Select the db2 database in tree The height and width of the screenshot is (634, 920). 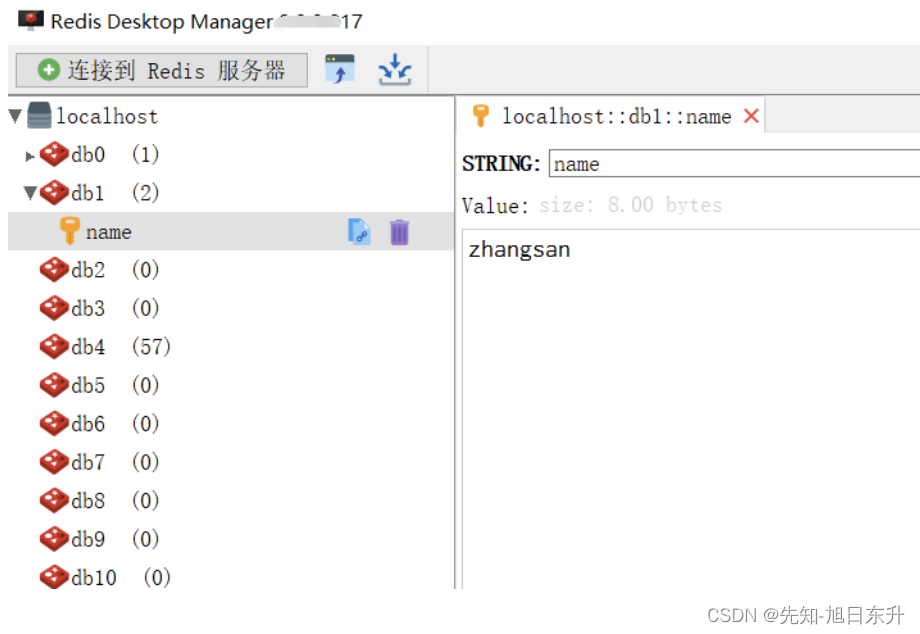tap(88, 270)
